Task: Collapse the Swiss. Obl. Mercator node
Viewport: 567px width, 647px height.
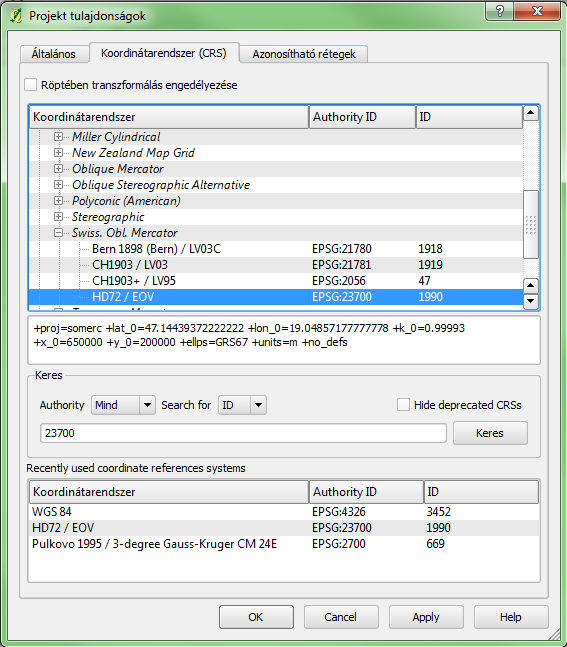Action: click(59, 233)
